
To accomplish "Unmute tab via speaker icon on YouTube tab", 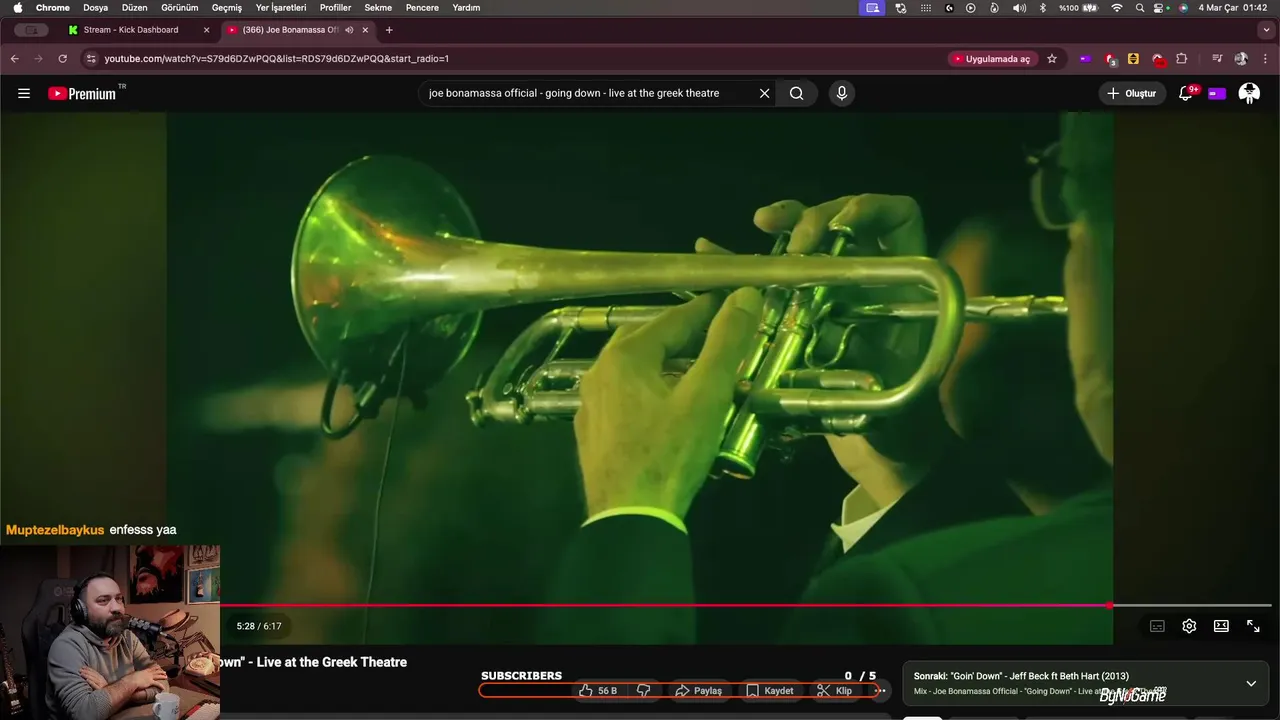I will coord(349,30).
